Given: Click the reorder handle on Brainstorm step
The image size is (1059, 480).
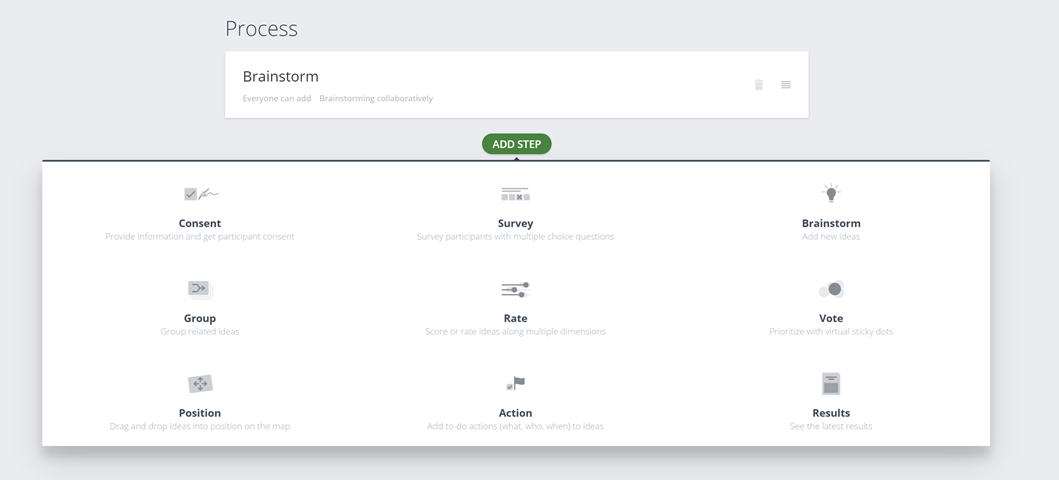Looking at the screenshot, I should tap(785, 84).
